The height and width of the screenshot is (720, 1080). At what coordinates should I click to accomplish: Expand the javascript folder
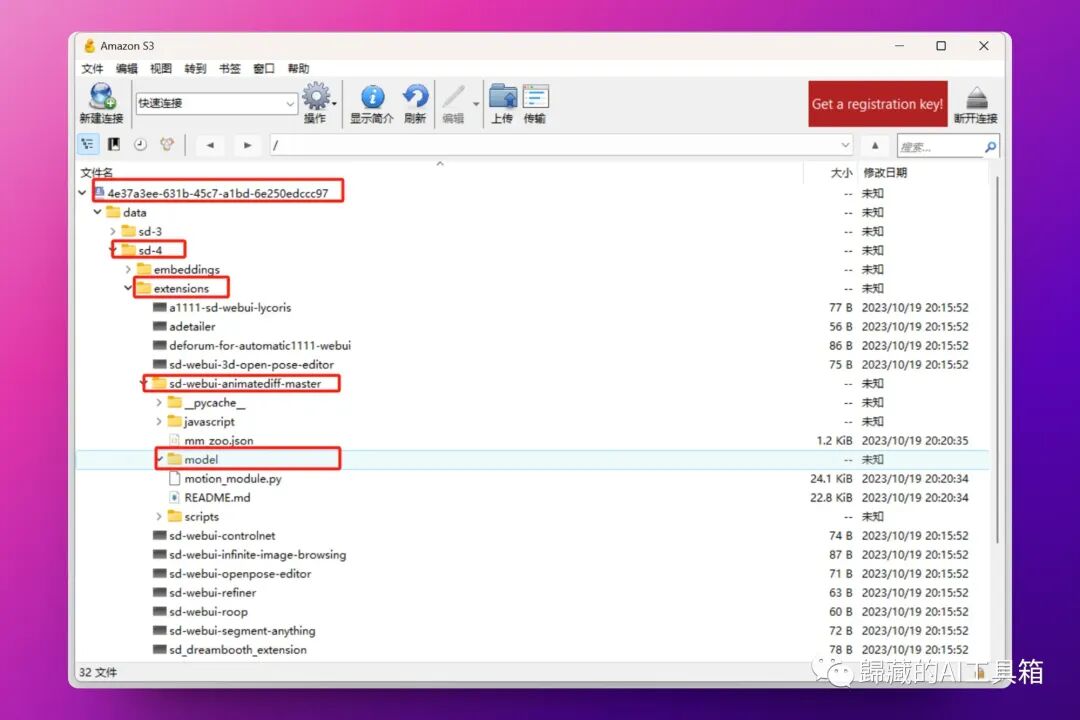pyautogui.click(x=159, y=422)
